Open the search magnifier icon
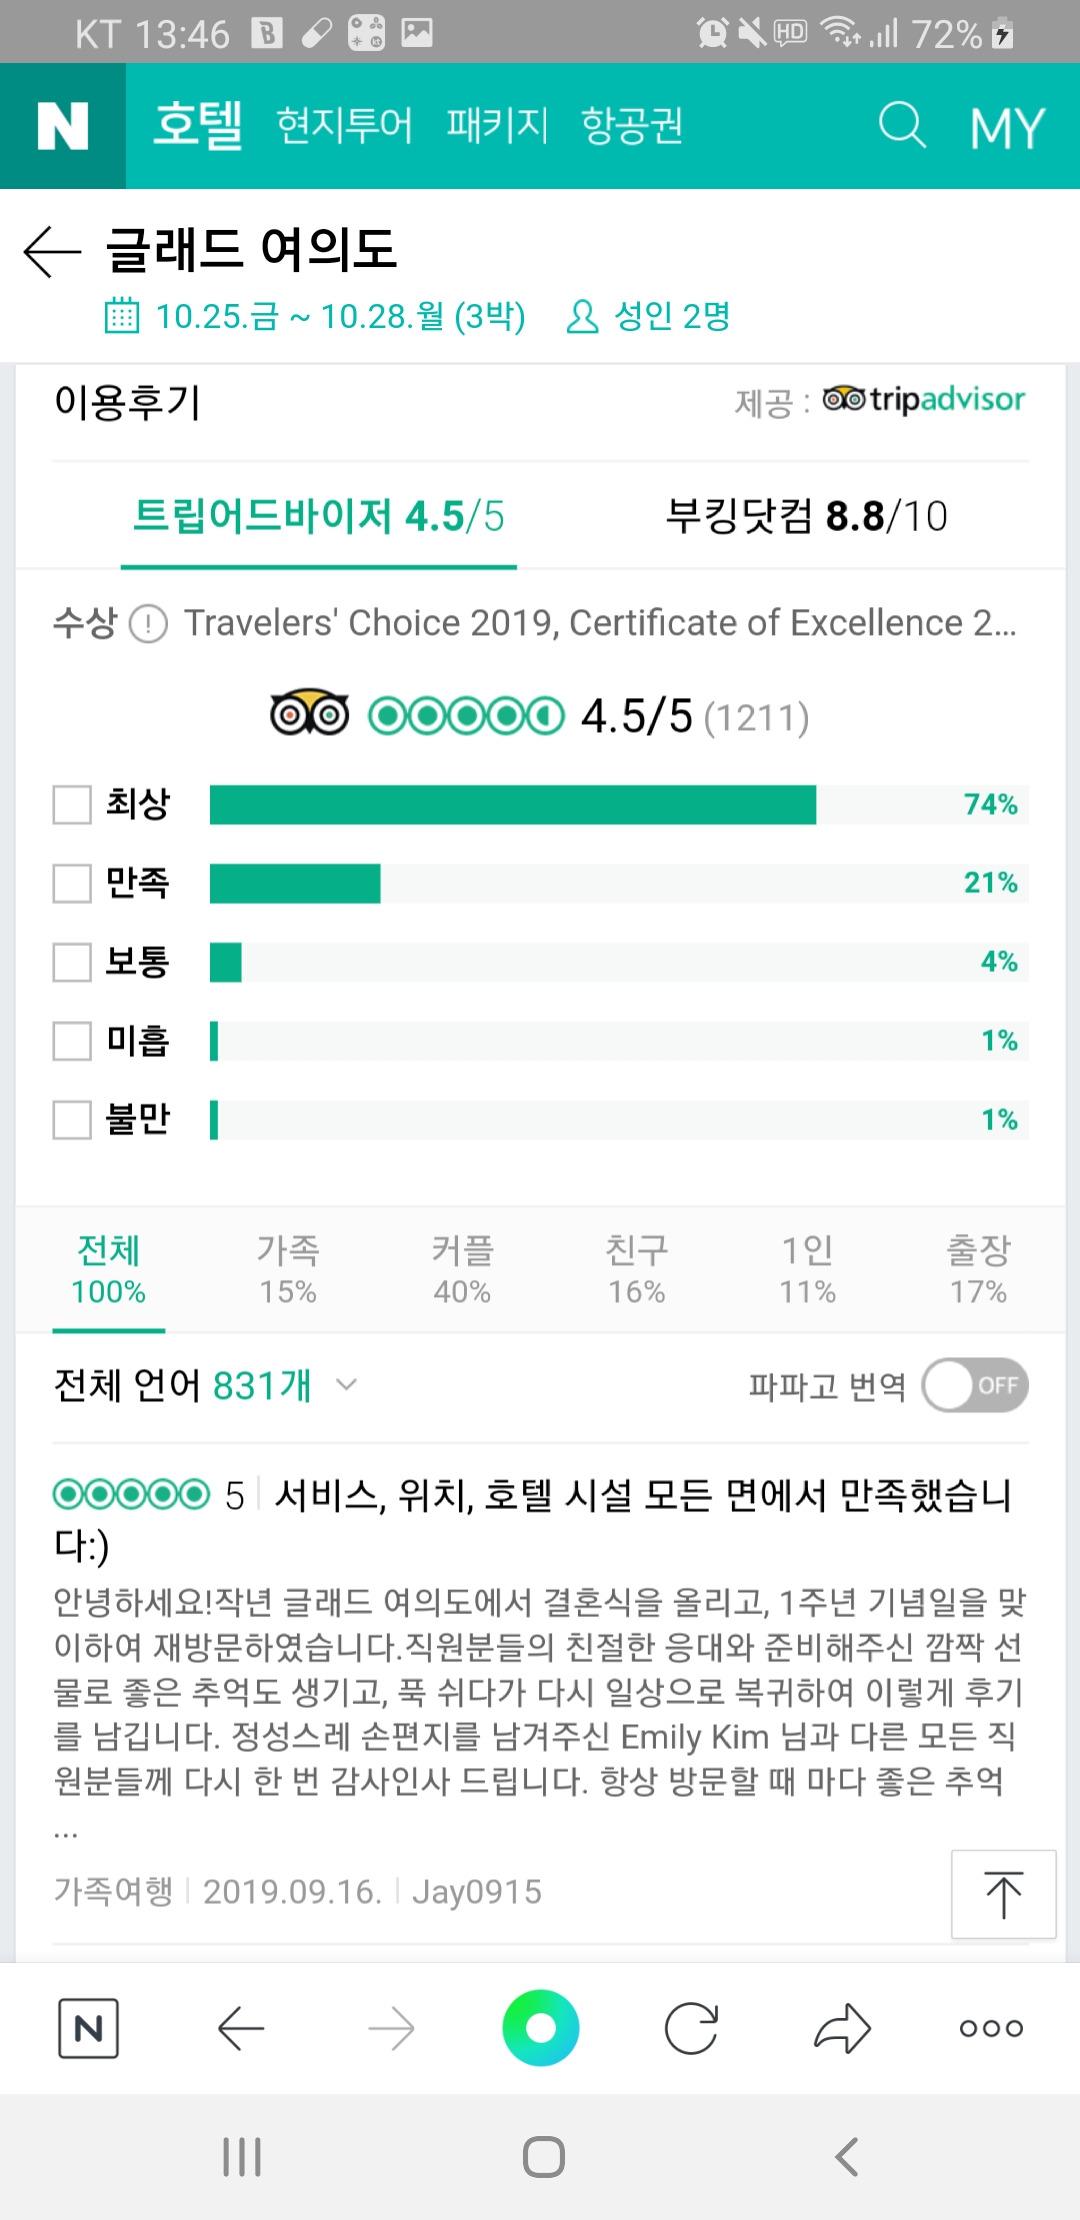 [902, 126]
